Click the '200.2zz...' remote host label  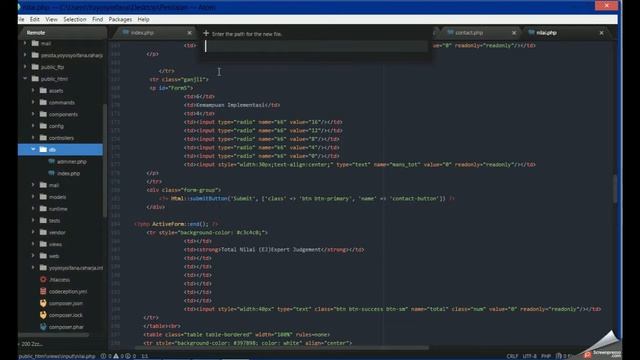click(31, 344)
